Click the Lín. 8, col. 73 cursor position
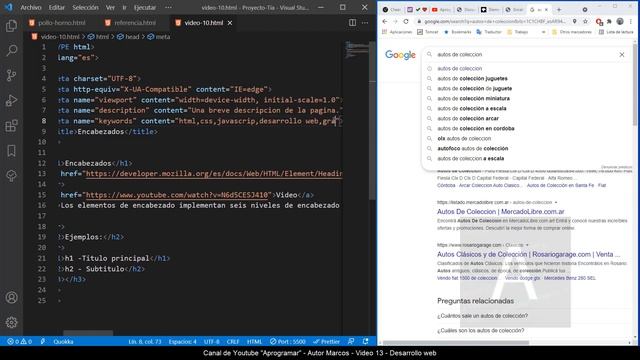640x360 pixels. click(145, 342)
